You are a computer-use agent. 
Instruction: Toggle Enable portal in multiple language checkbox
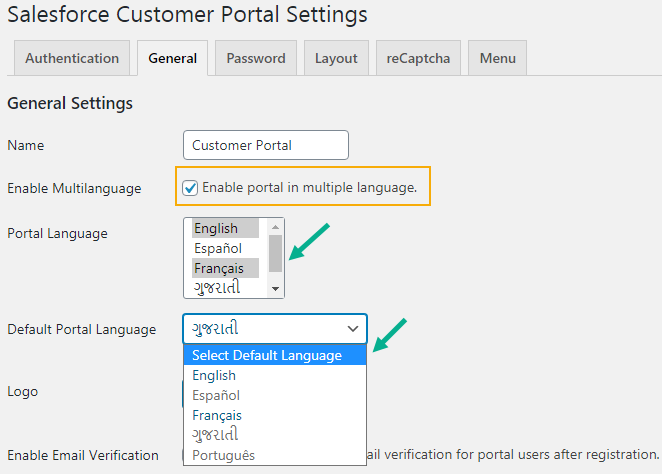point(190,187)
